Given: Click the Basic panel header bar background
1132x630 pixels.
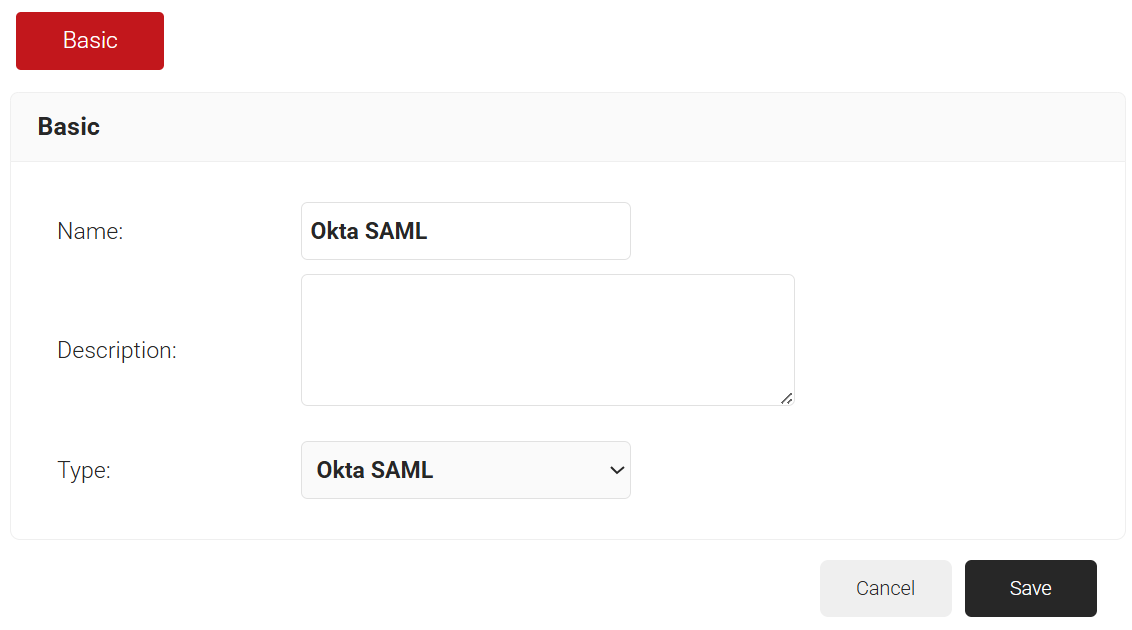Looking at the screenshot, I should [600, 127].
